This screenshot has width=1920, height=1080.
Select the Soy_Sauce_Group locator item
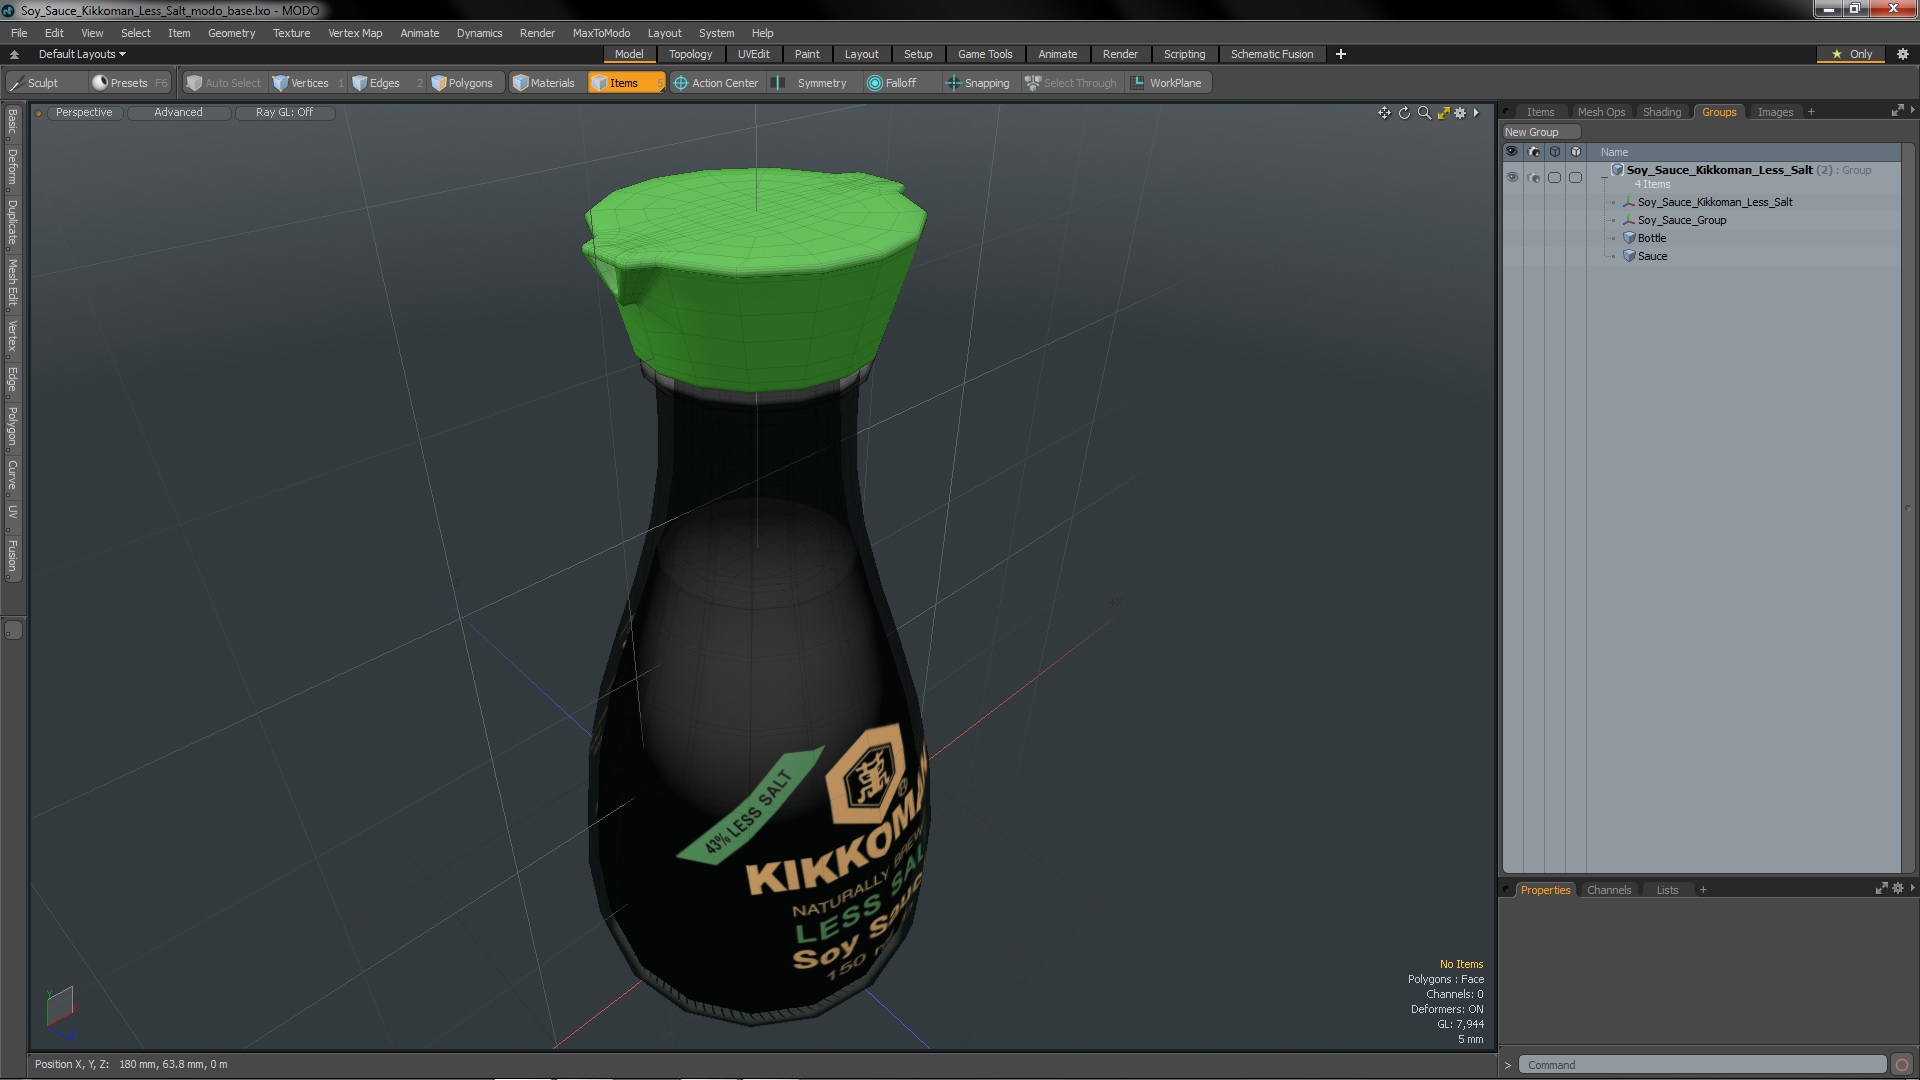1681,220
